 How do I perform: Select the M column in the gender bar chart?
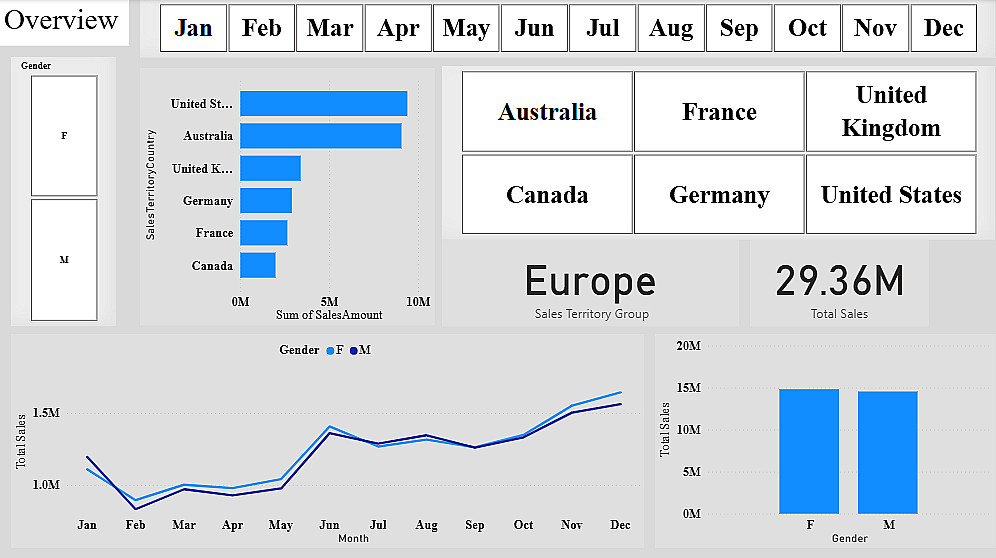(x=887, y=453)
